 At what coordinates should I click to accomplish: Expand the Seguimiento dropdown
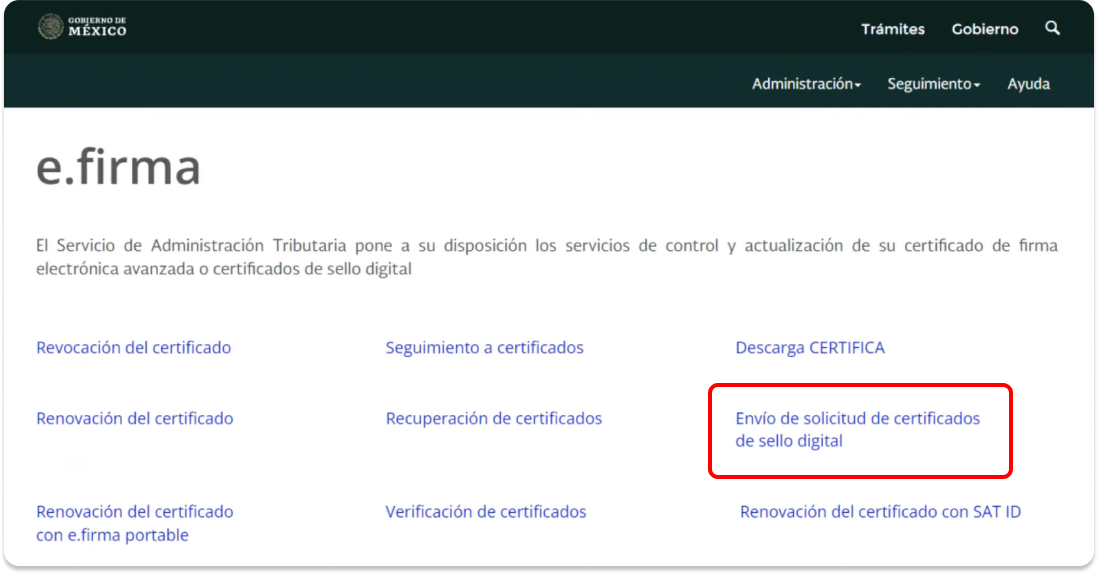933,84
